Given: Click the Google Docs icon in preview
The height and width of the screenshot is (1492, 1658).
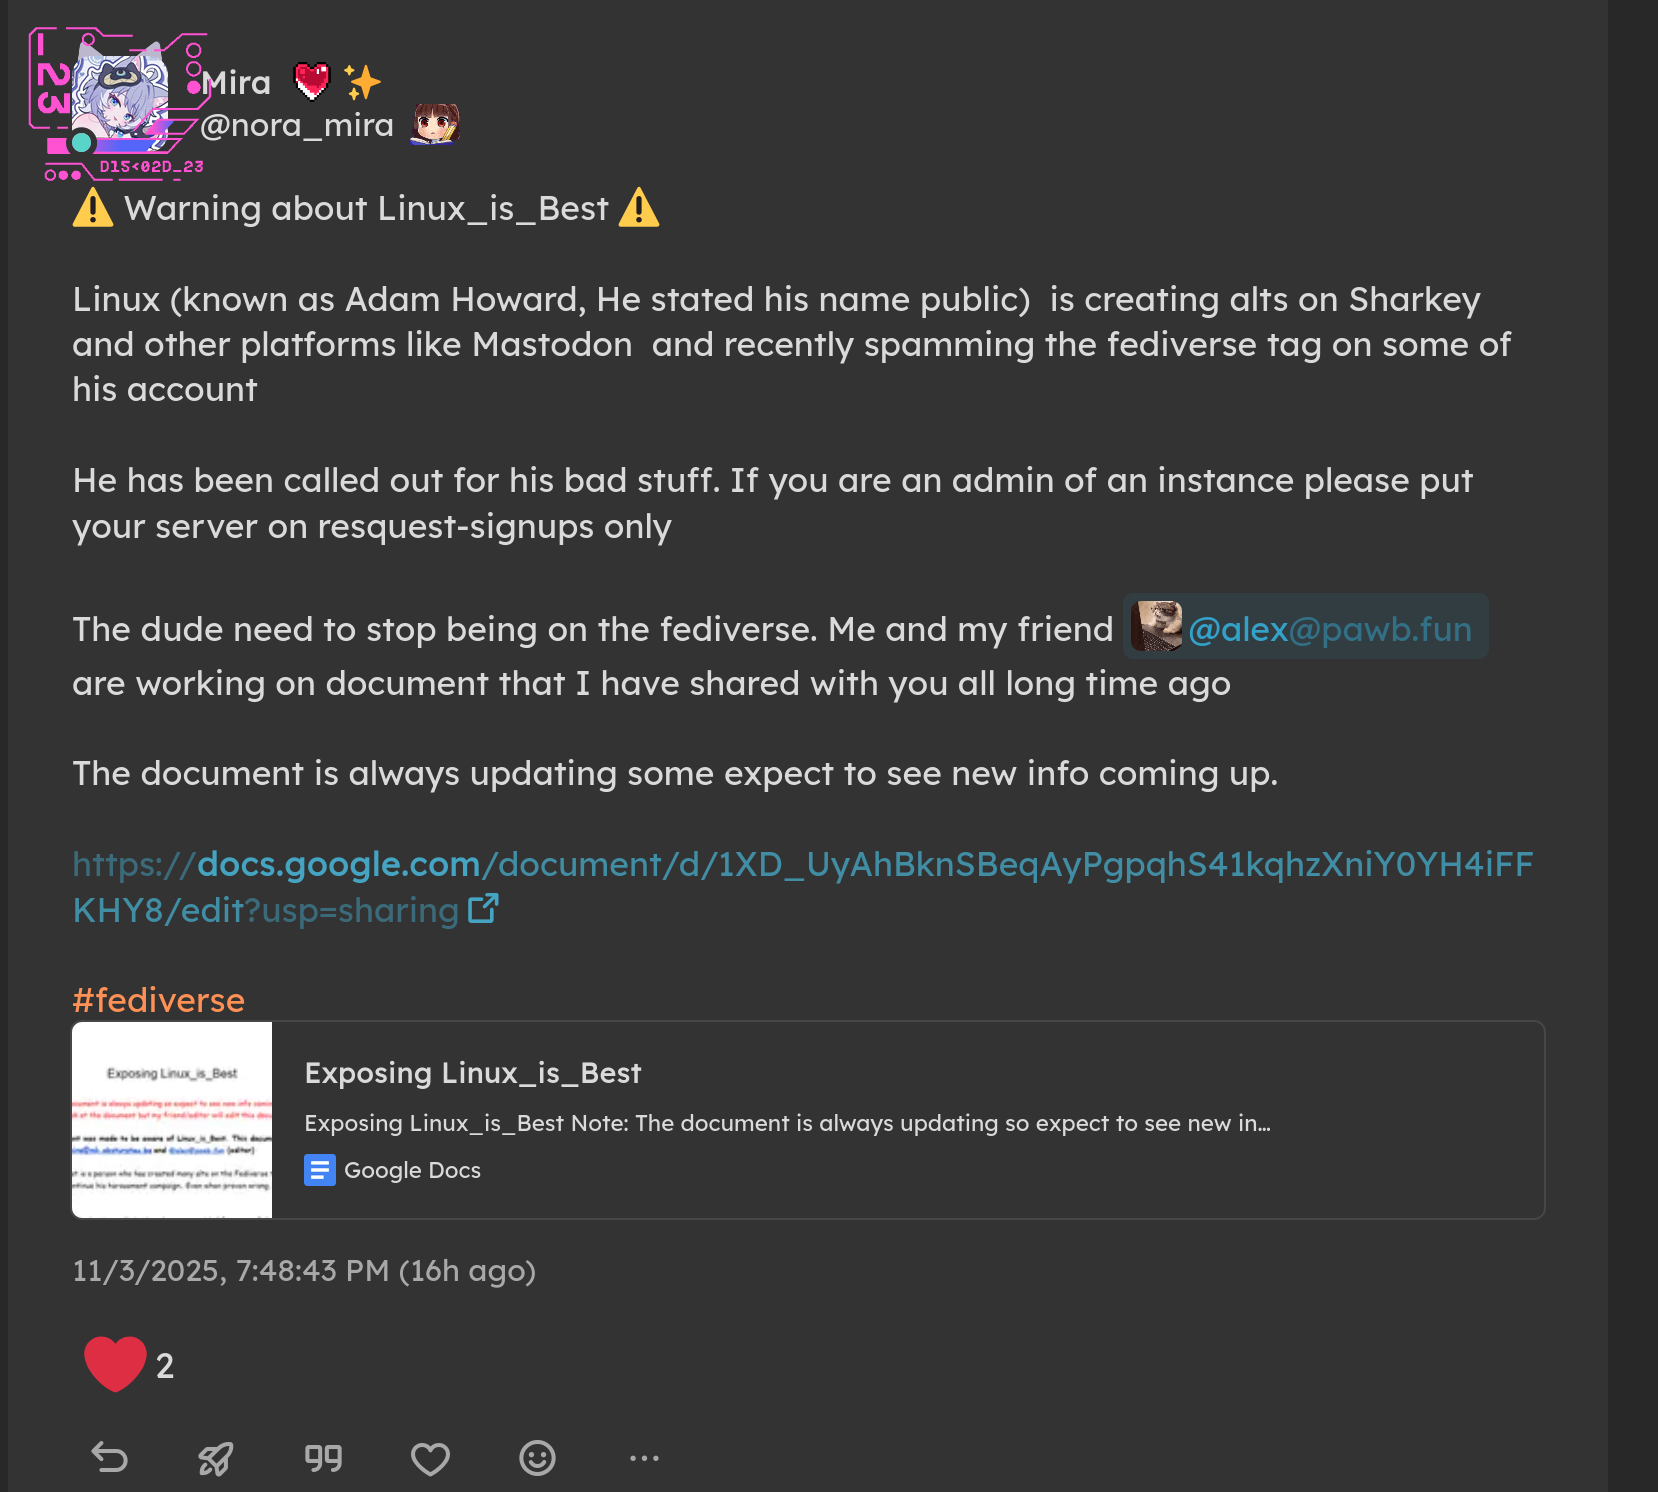Looking at the screenshot, I should click(x=319, y=1170).
